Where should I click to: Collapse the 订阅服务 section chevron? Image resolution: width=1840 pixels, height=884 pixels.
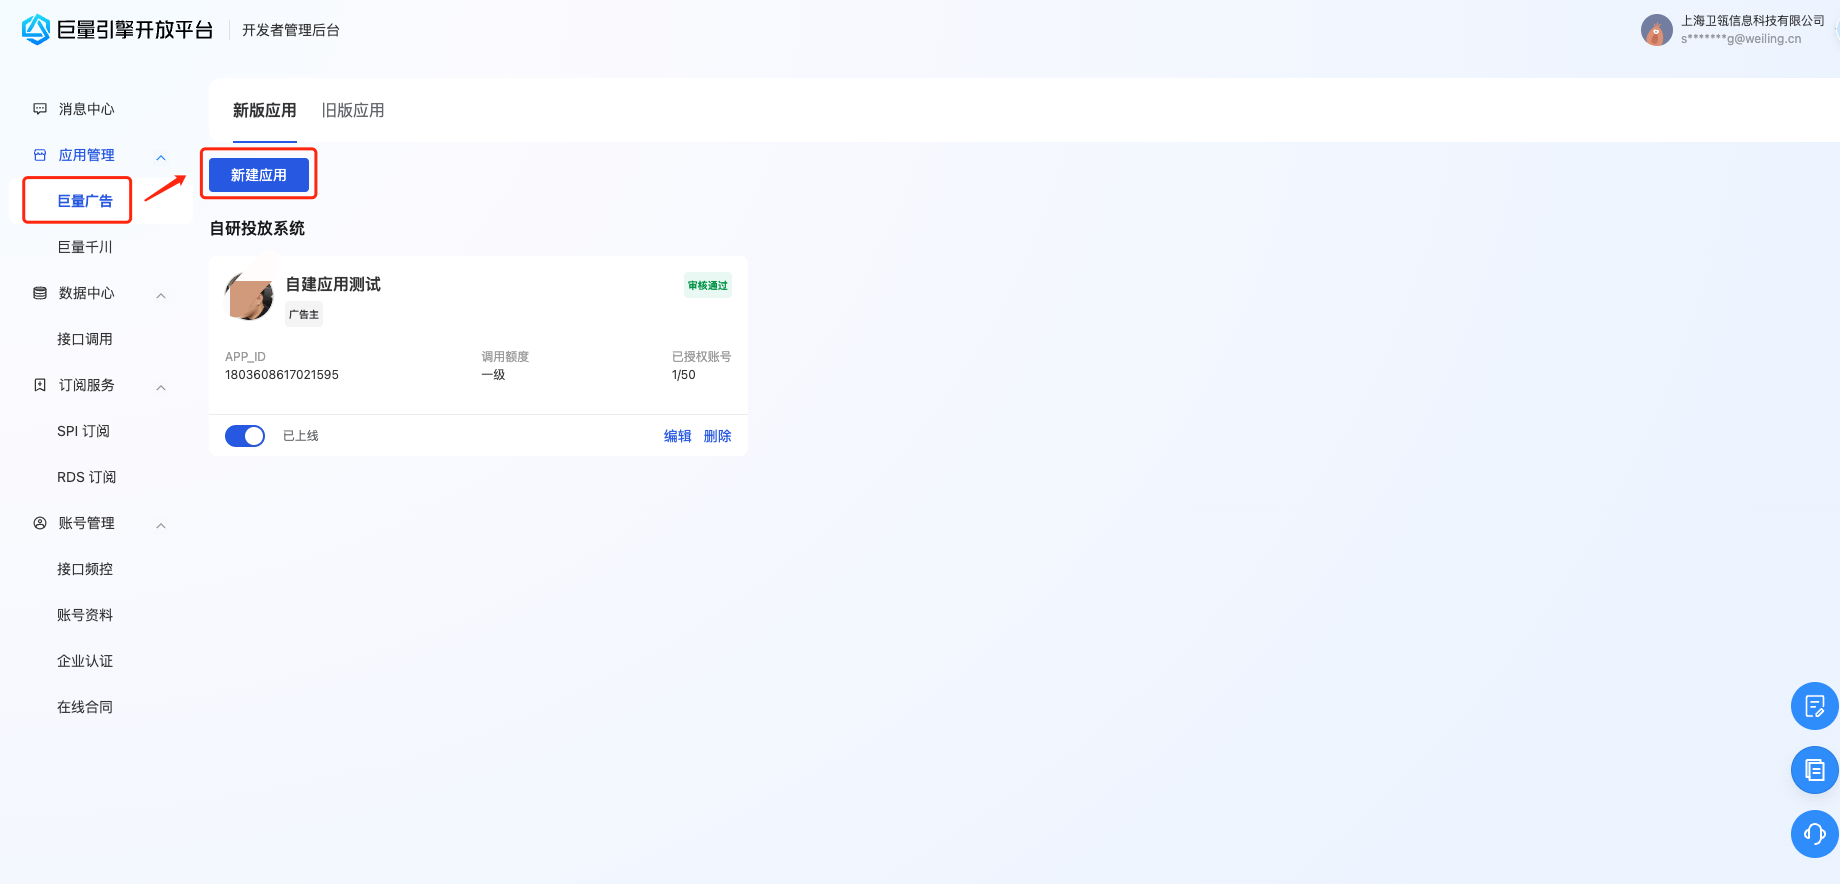(x=161, y=387)
